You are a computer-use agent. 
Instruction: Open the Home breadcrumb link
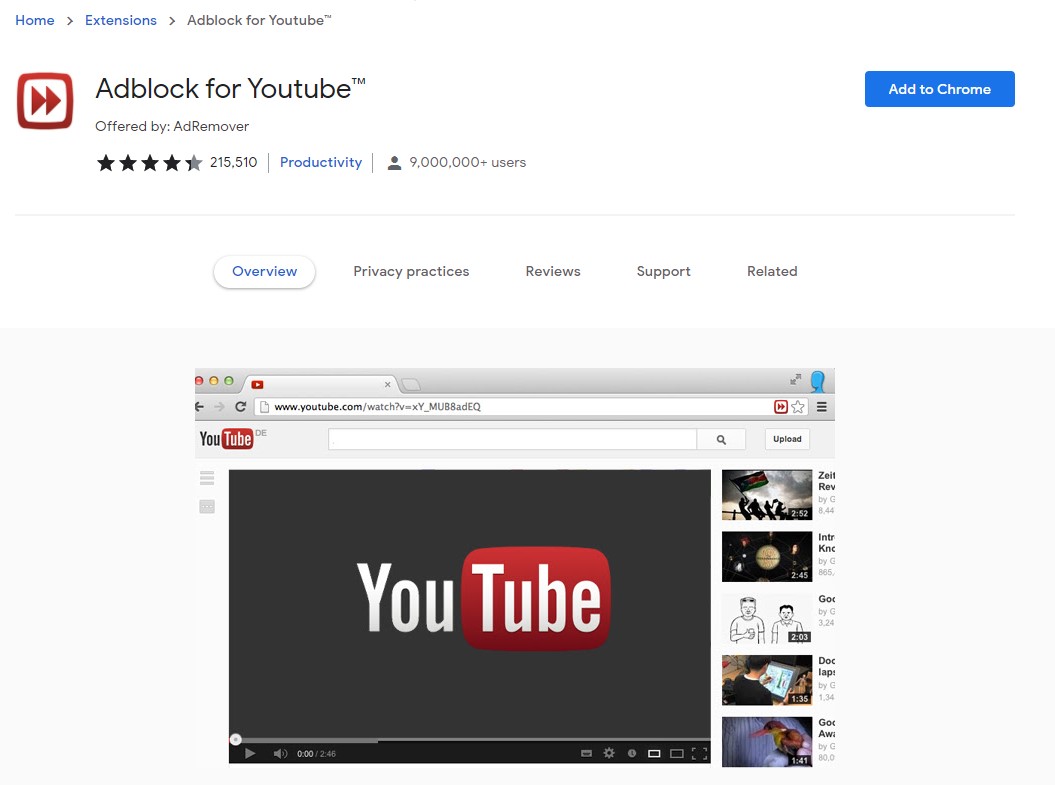35,20
